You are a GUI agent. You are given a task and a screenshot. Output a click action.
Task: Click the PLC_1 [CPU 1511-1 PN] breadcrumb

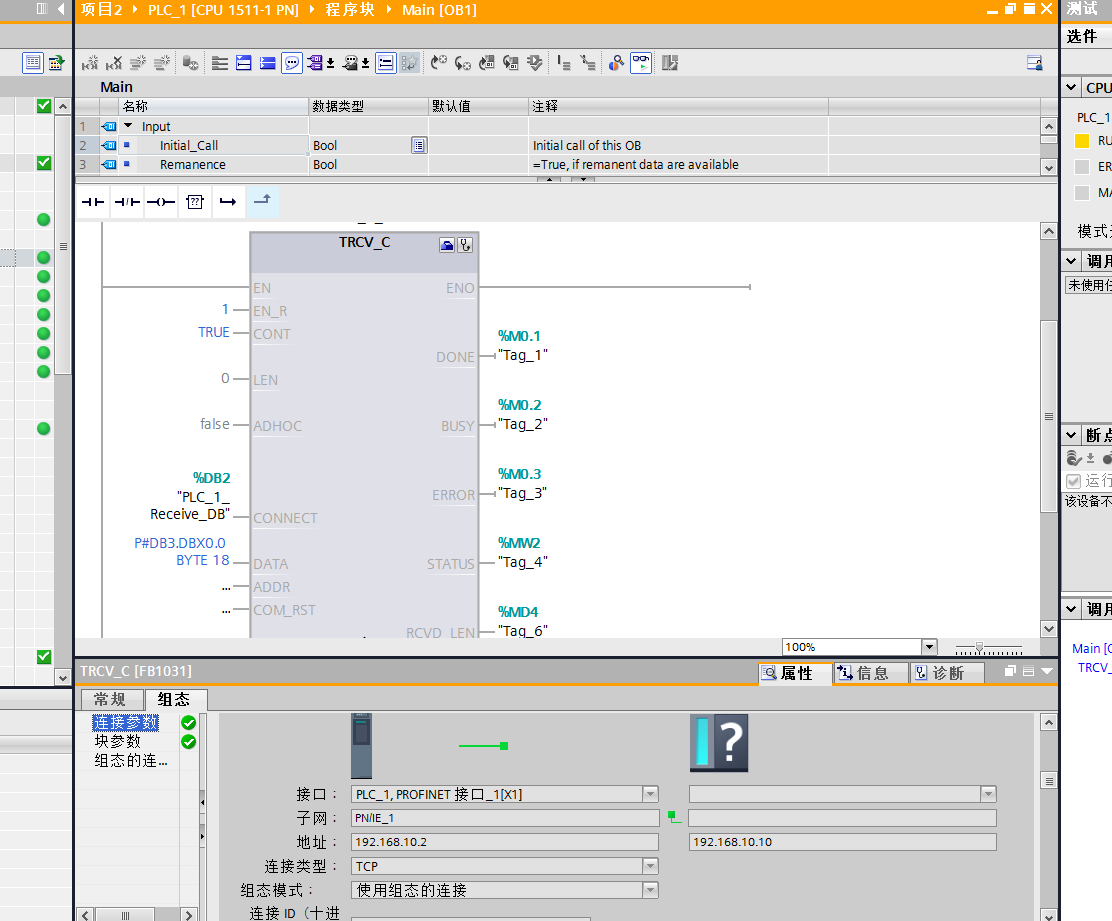pos(223,10)
